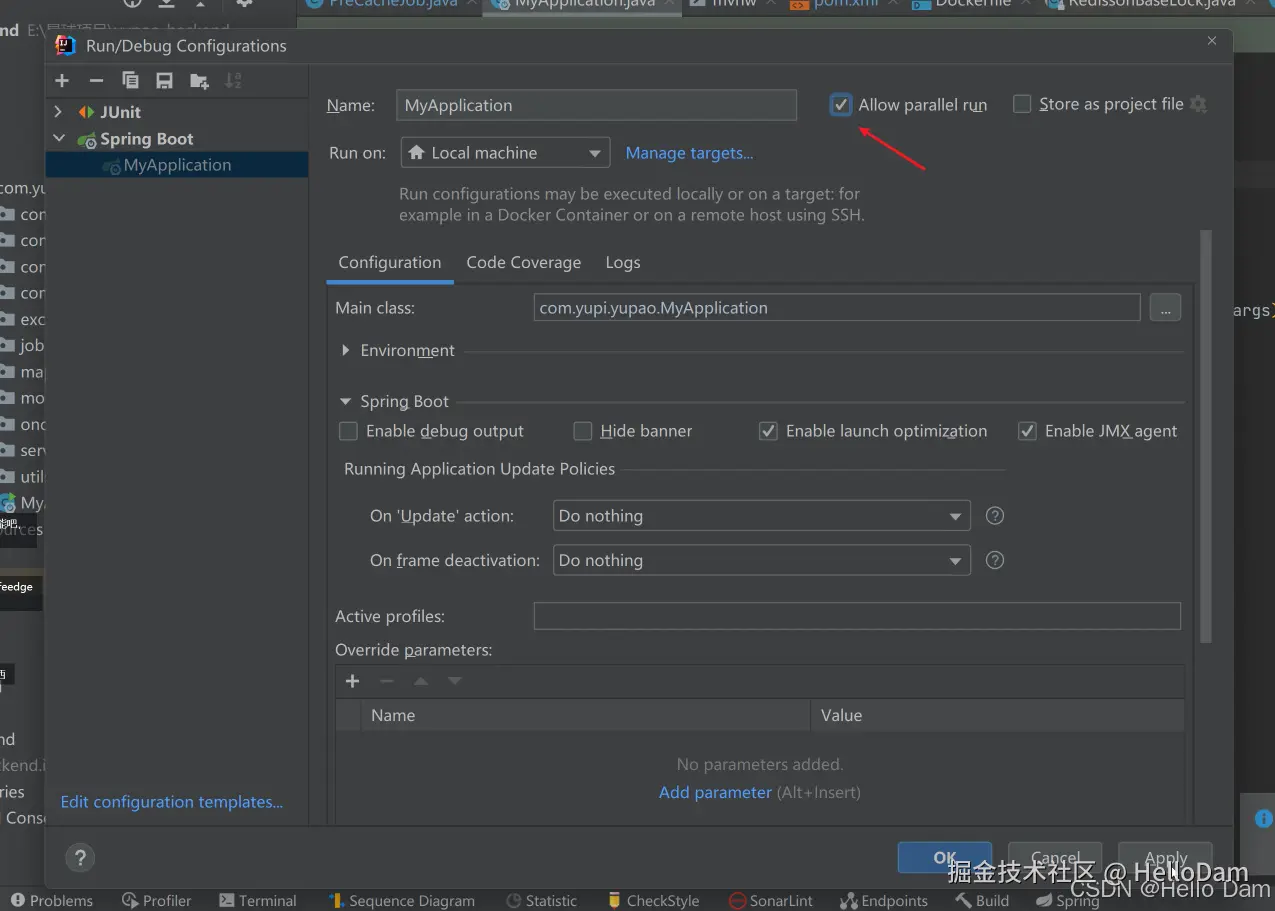Click the Edit configuration templates link
Image resolution: width=1275 pixels, height=911 pixels.
pos(171,802)
